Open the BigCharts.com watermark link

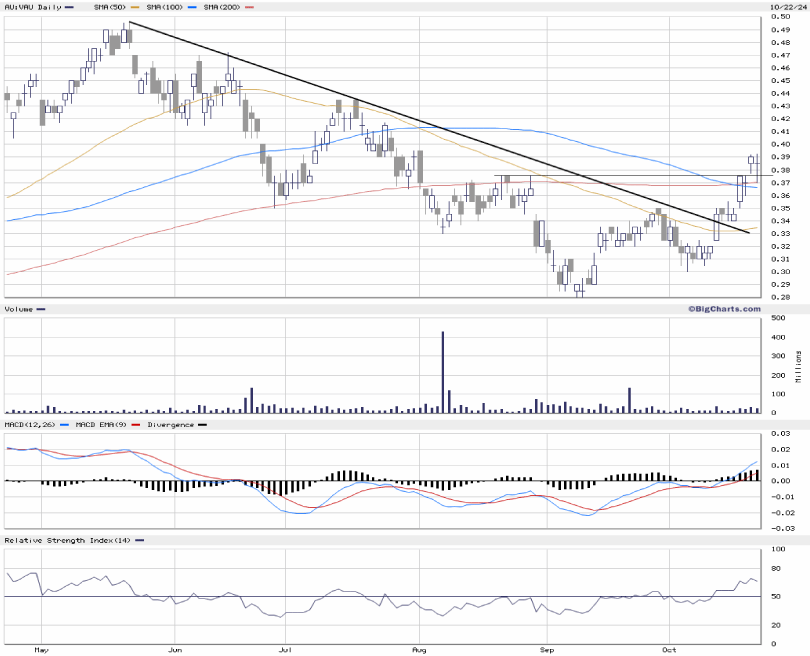[x=724, y=309]
